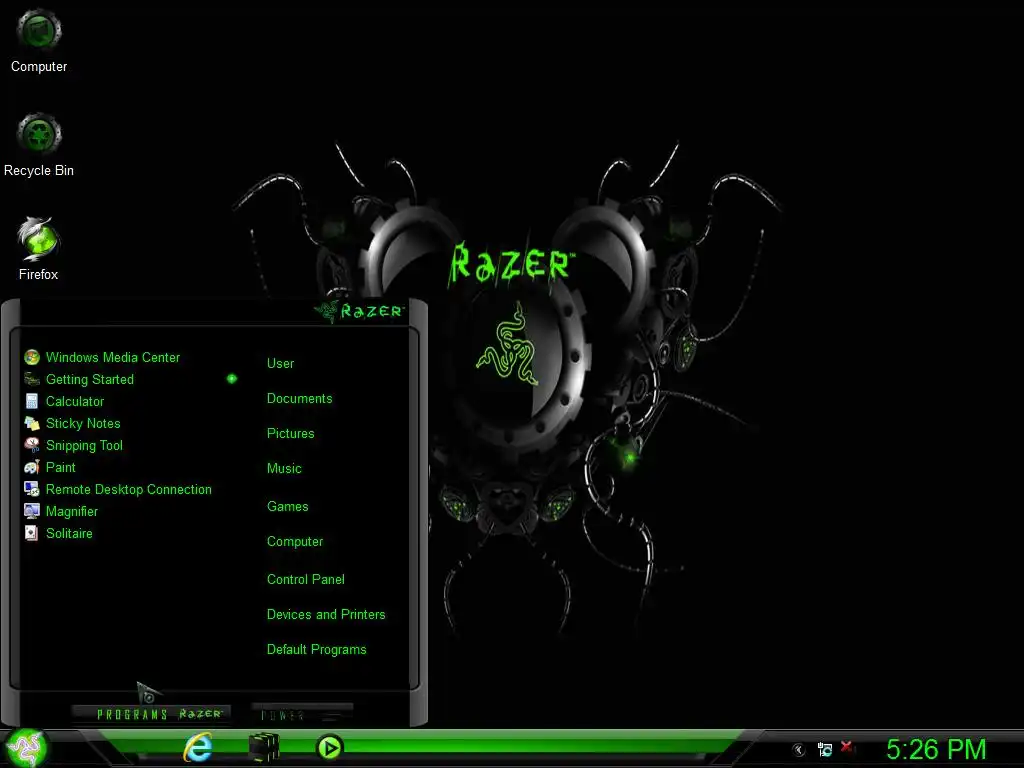Open Remote Desktop Connection entry
The width and height of the screenshot is (1024, 768).
point(131,489)
